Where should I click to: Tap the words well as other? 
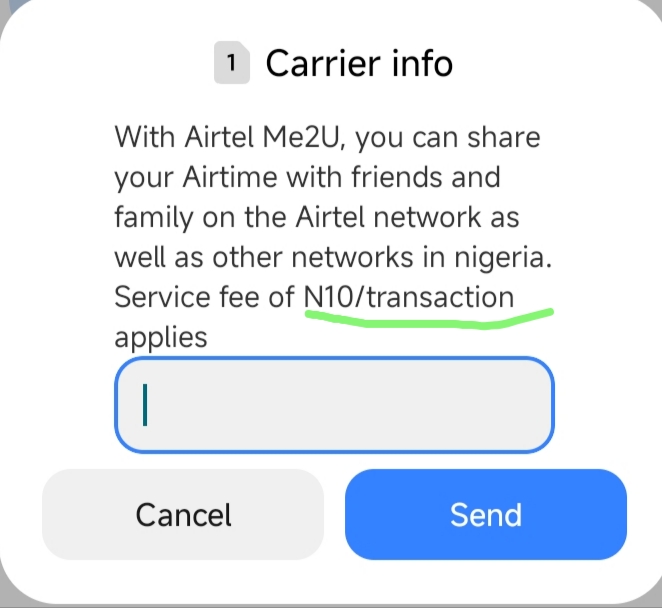[198, 257]
